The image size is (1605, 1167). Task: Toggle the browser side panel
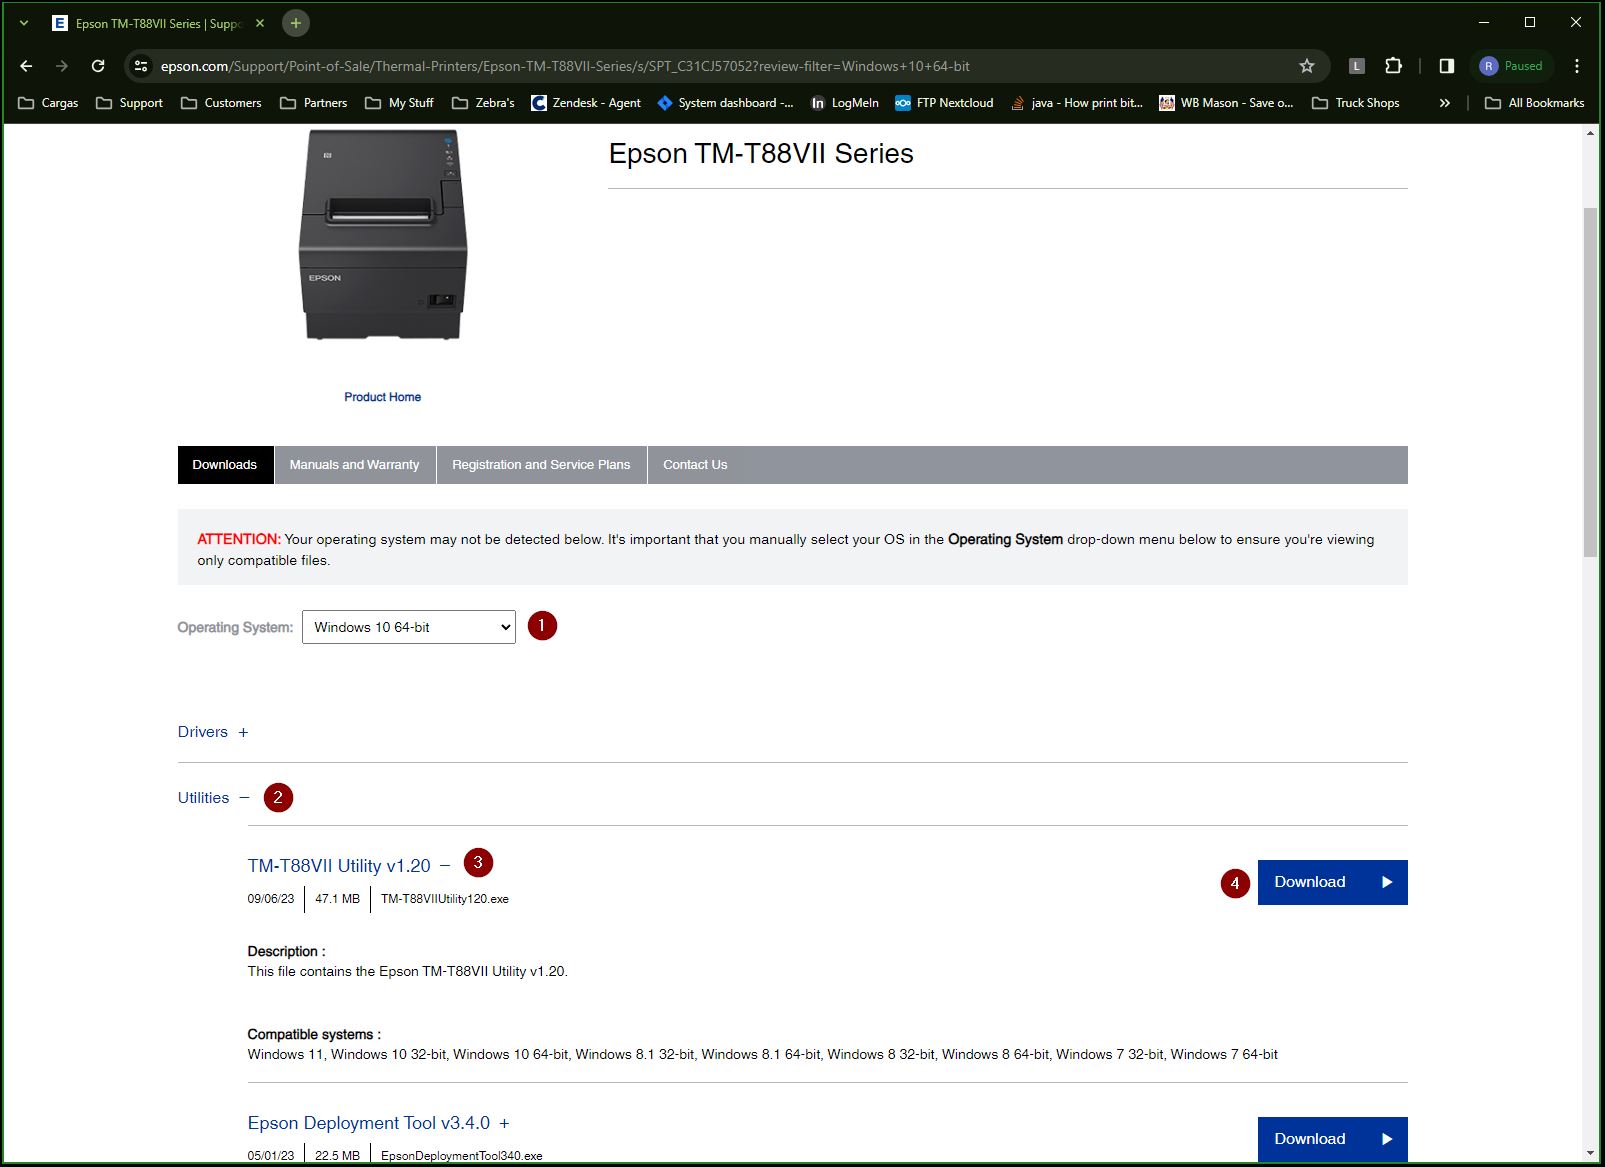[1446, 66]
